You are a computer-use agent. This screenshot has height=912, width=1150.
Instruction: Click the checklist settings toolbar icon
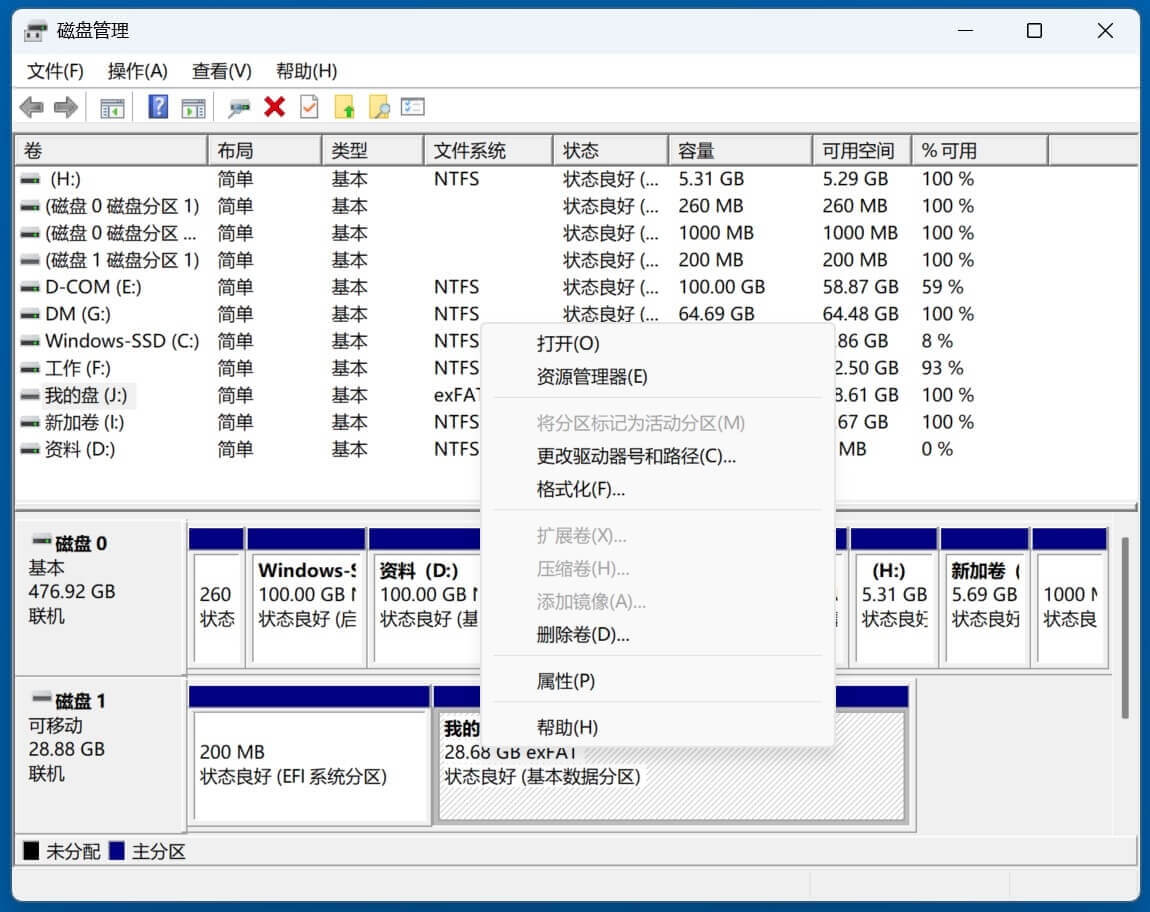click(x=413, y=107)
